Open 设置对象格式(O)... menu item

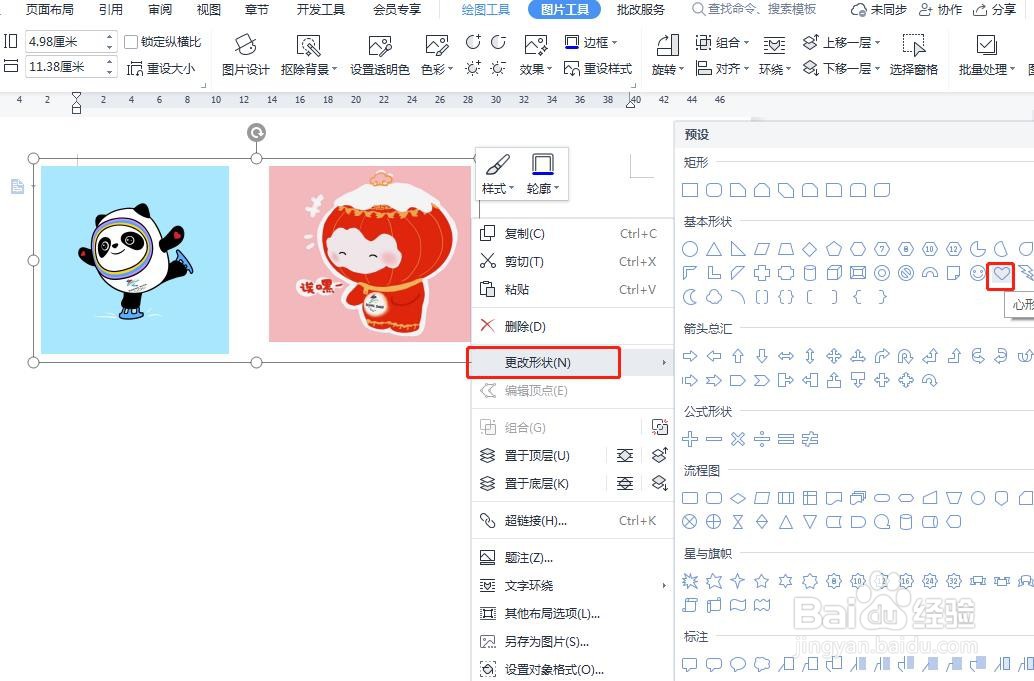pos(572,669)
